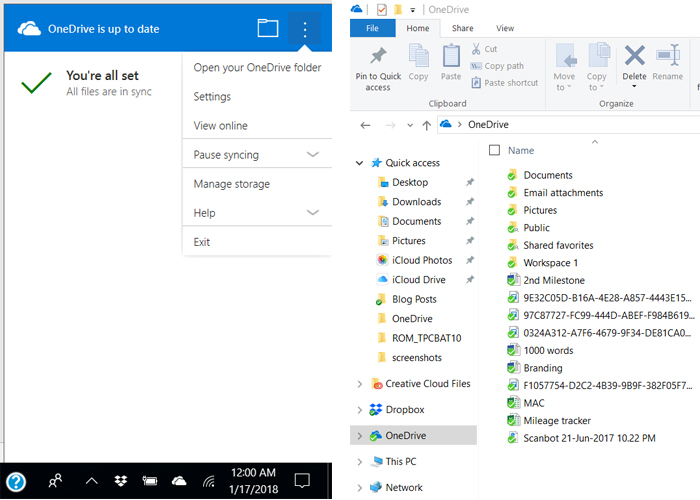Click the battery tray icon
700x500 pixels.
coord(150,481)
